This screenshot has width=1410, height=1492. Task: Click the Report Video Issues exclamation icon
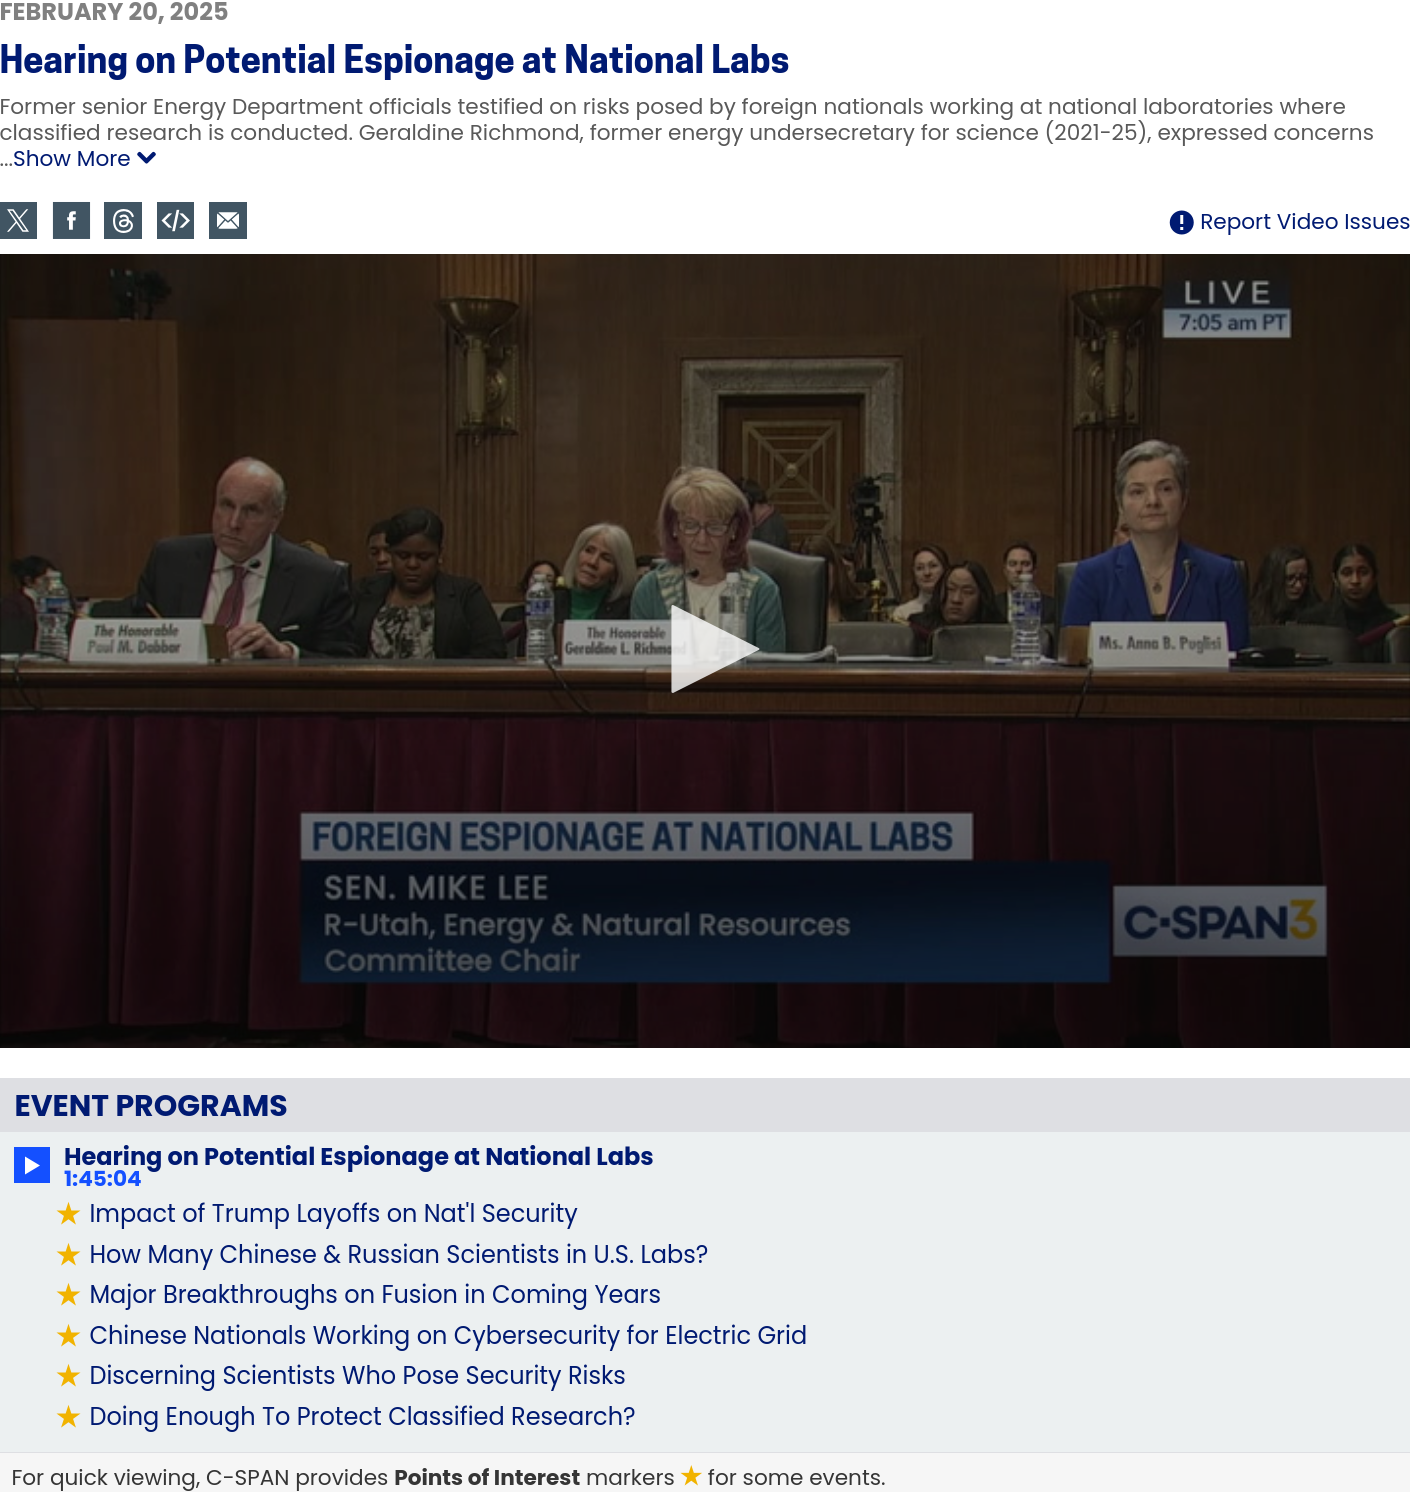click(x=1181, y=222)
